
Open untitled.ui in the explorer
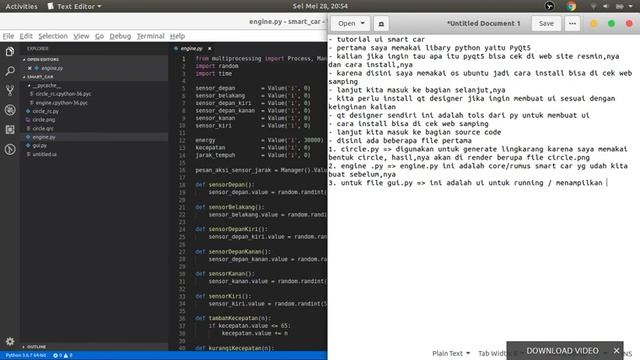click(44, 155)
